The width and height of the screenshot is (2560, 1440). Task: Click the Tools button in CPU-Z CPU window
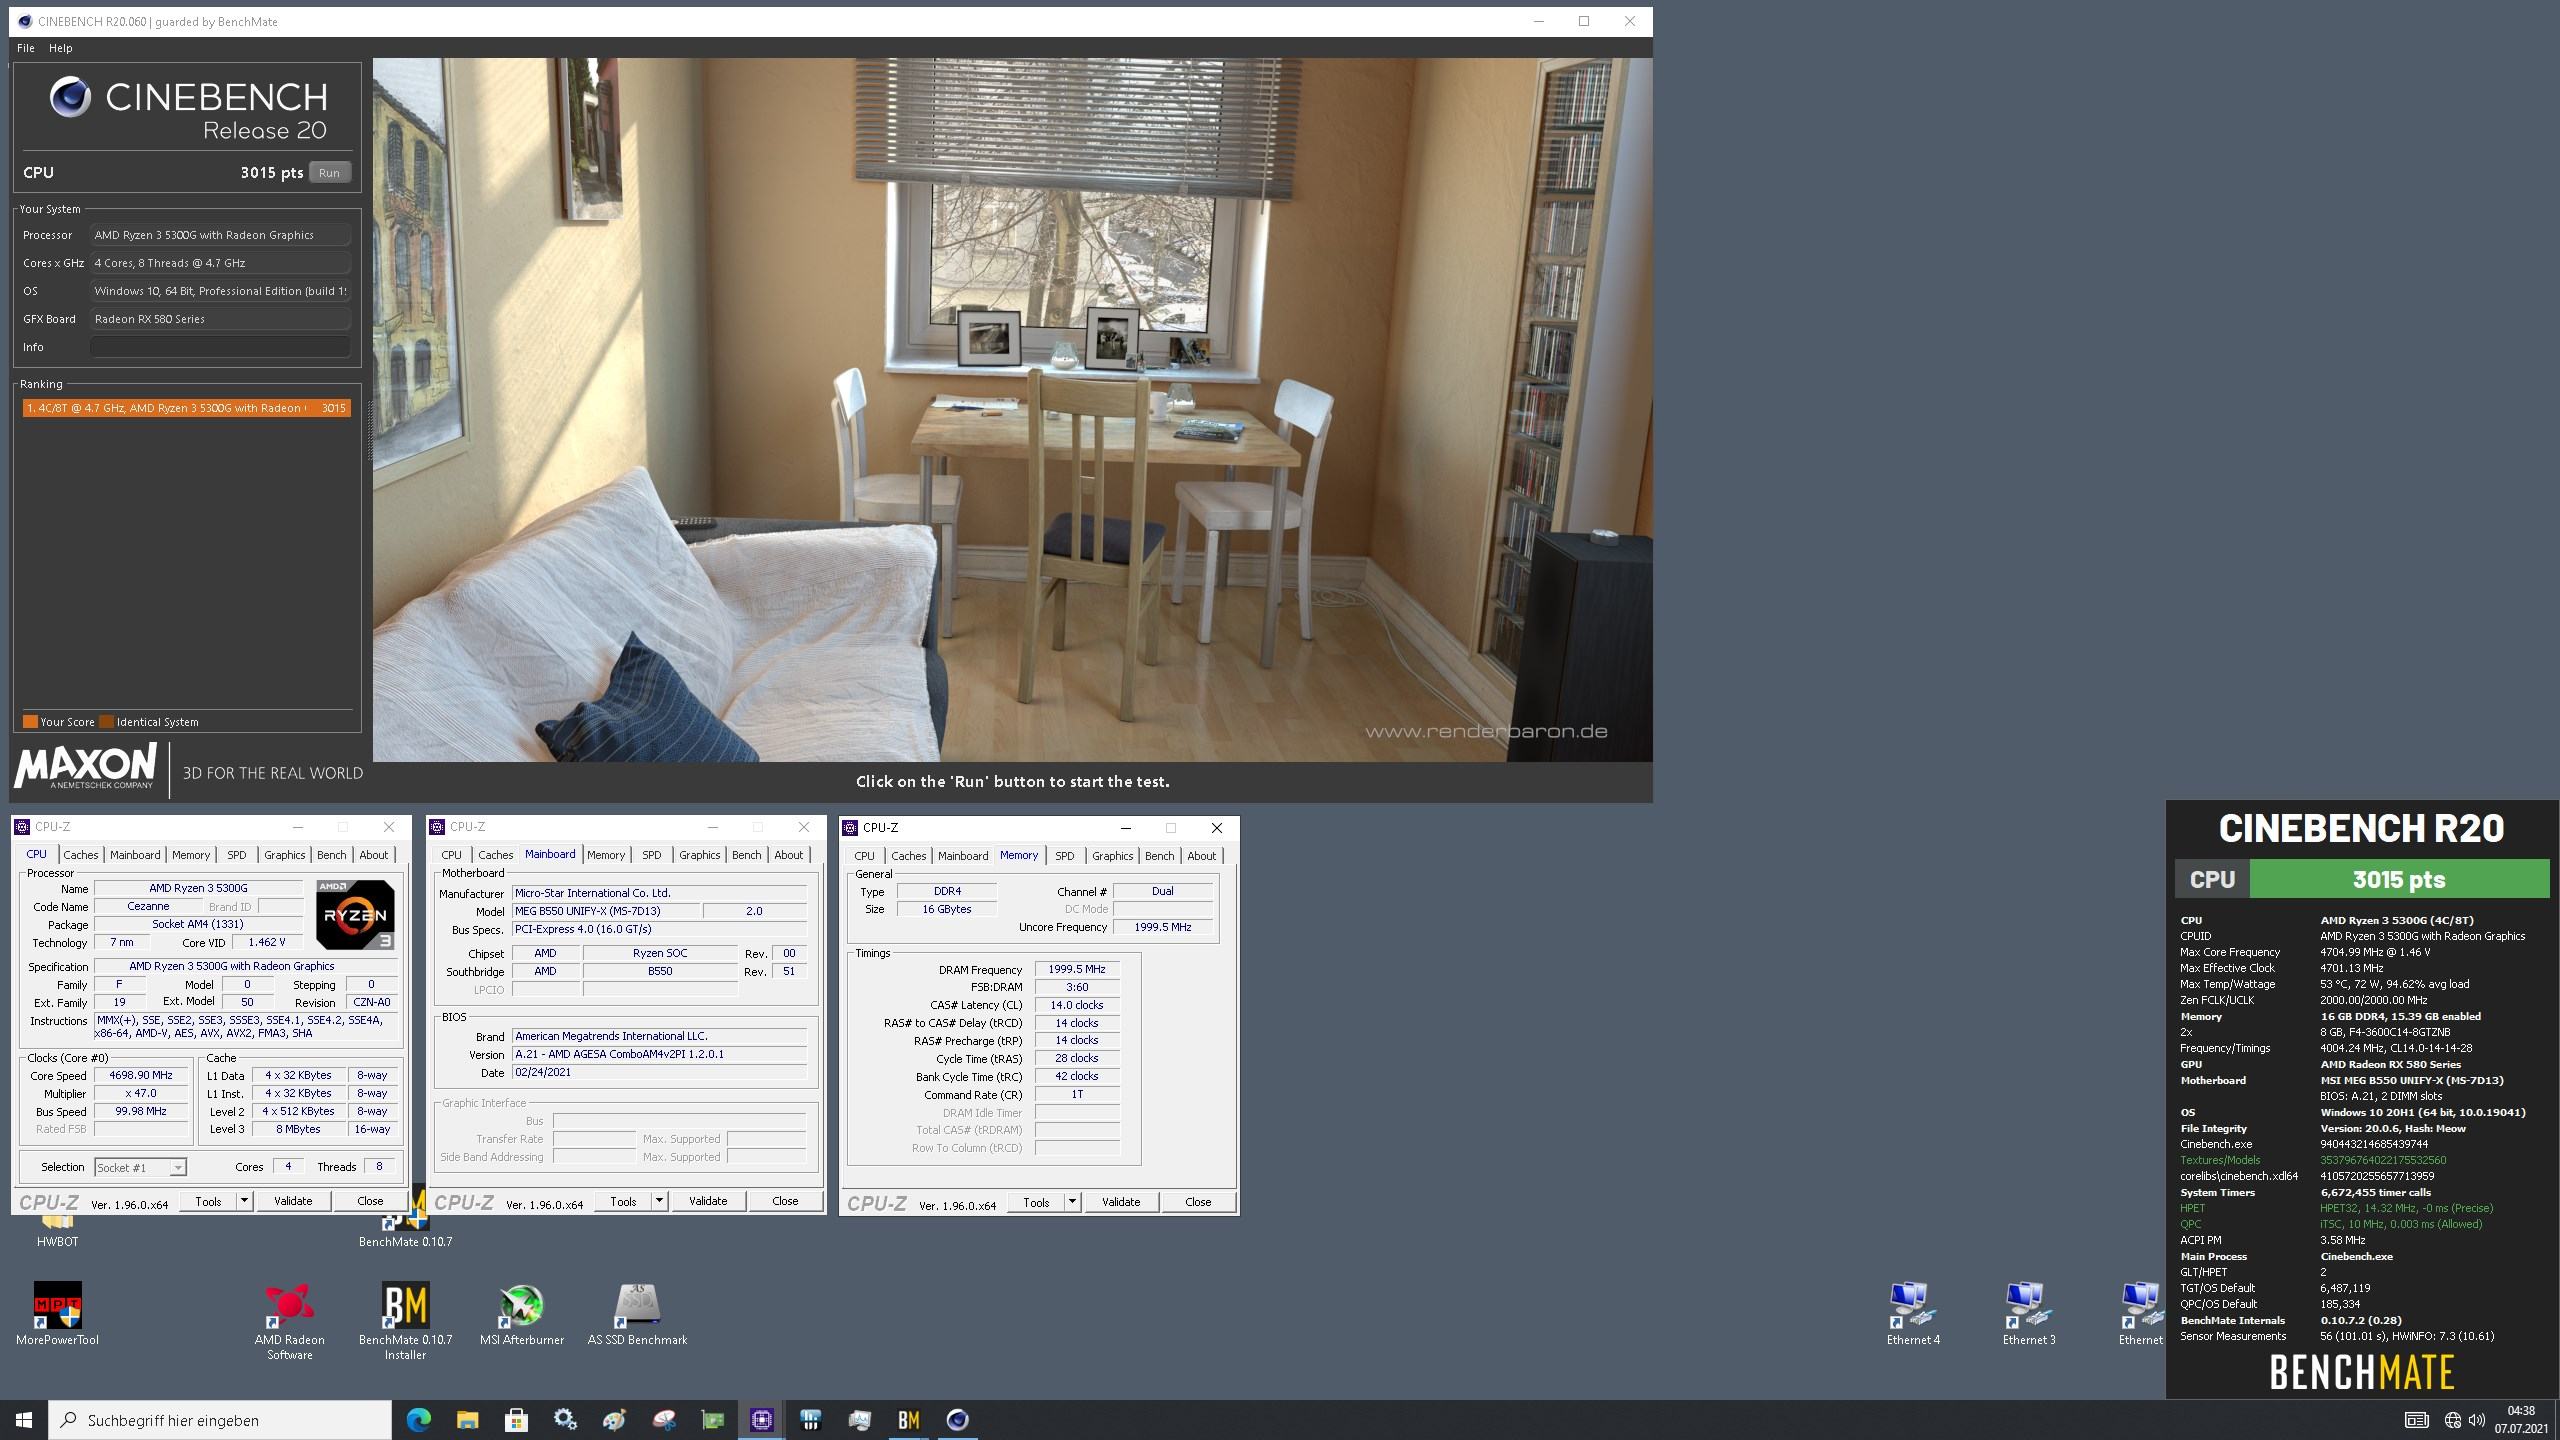point(208,1201)
